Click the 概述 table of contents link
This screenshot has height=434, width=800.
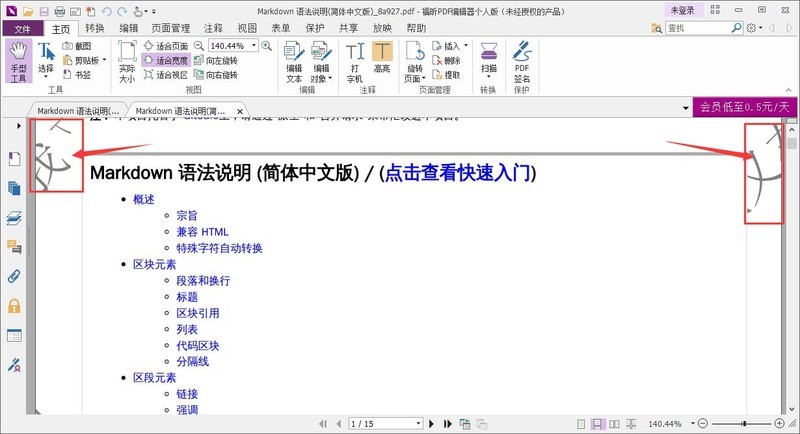tap(144, 199)
